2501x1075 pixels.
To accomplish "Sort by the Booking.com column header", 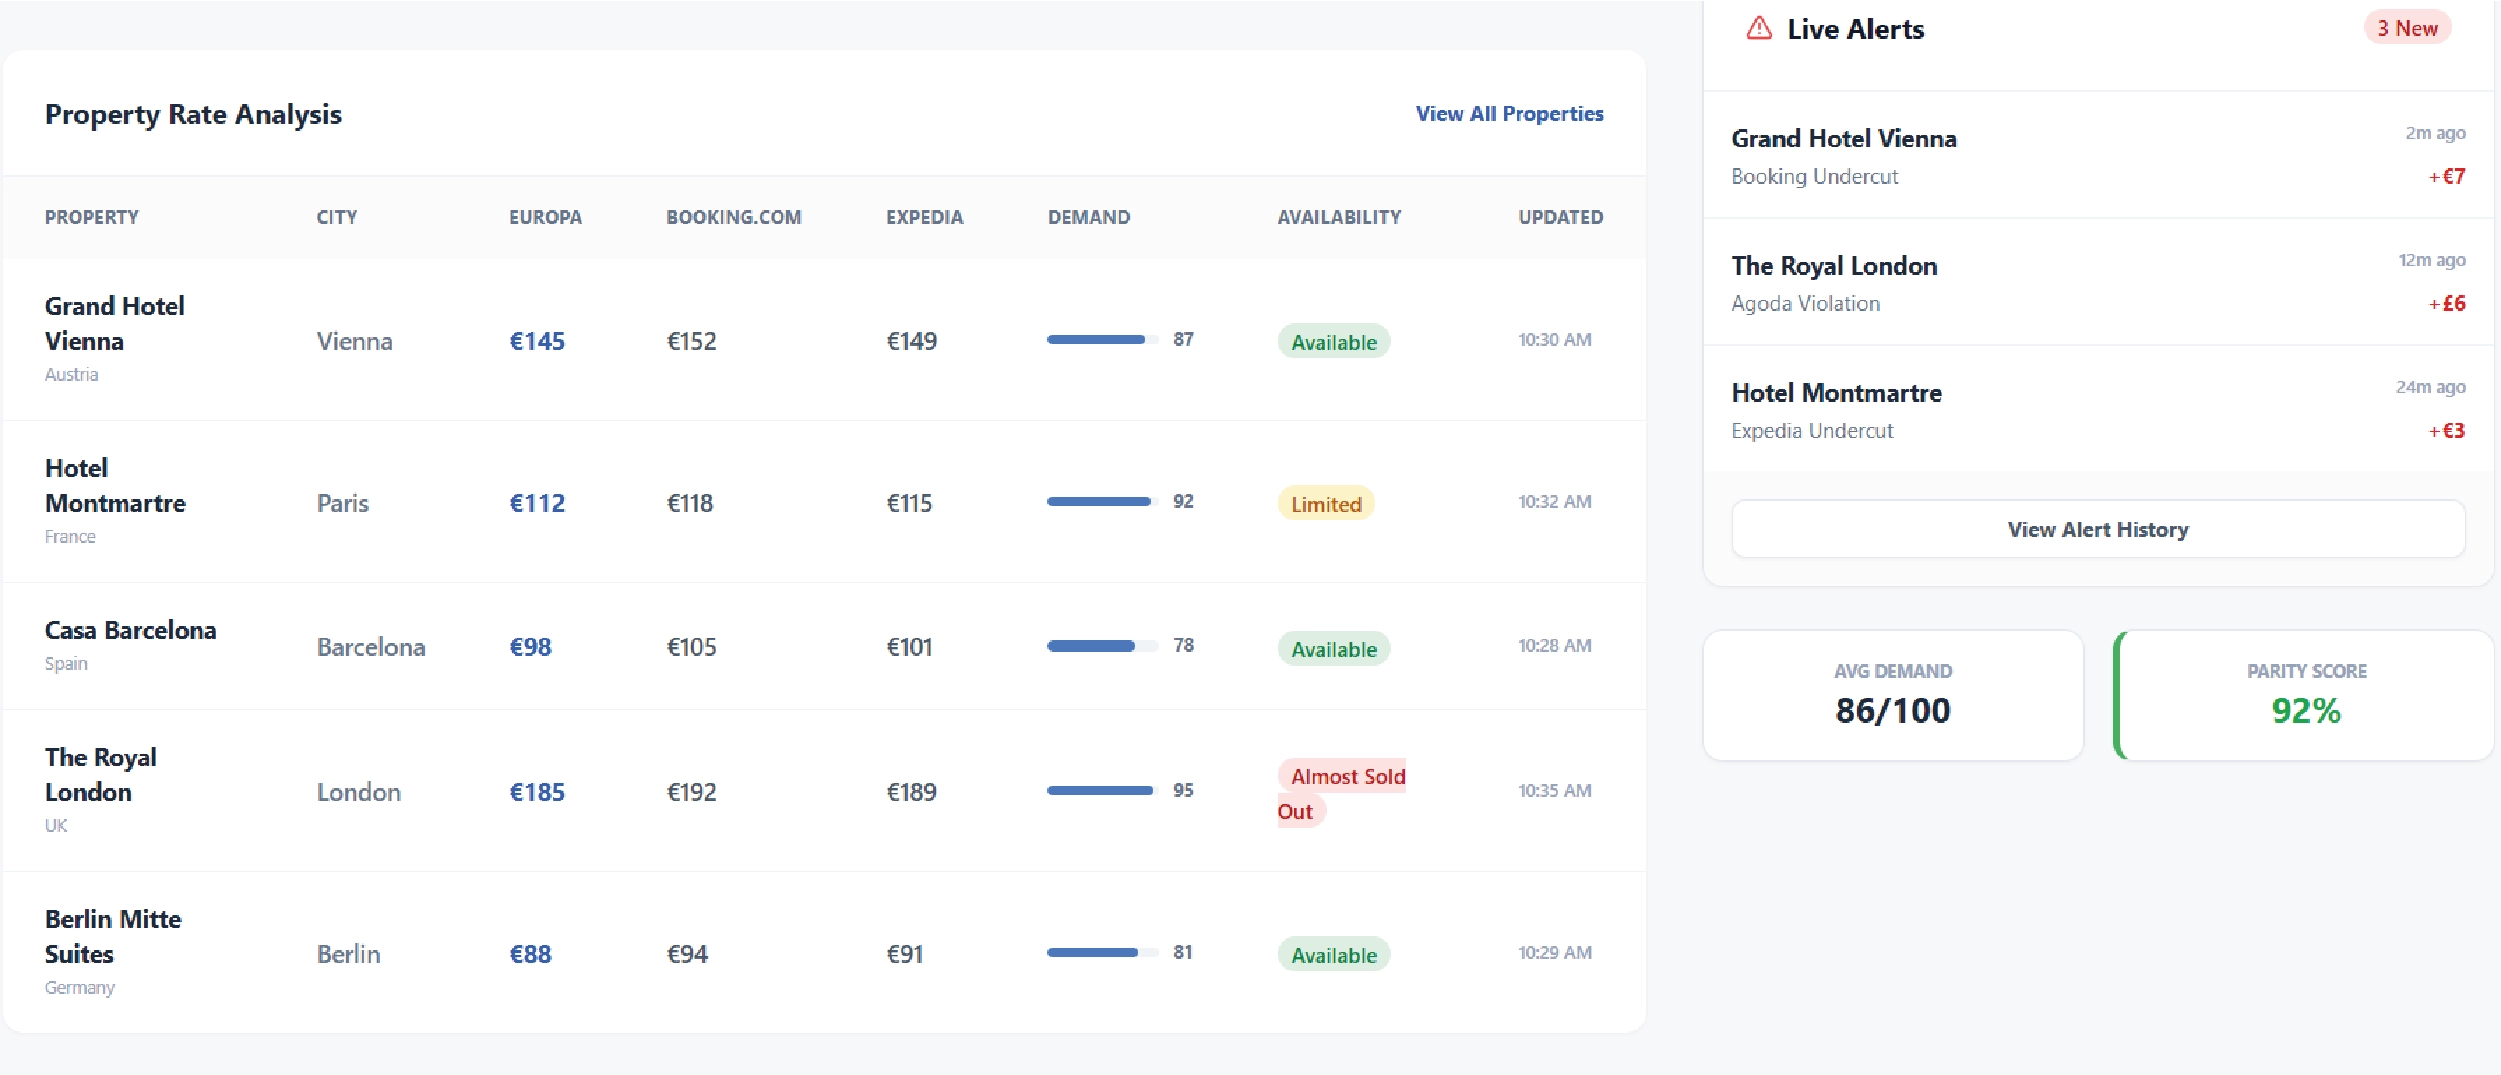I will (733, 217).
